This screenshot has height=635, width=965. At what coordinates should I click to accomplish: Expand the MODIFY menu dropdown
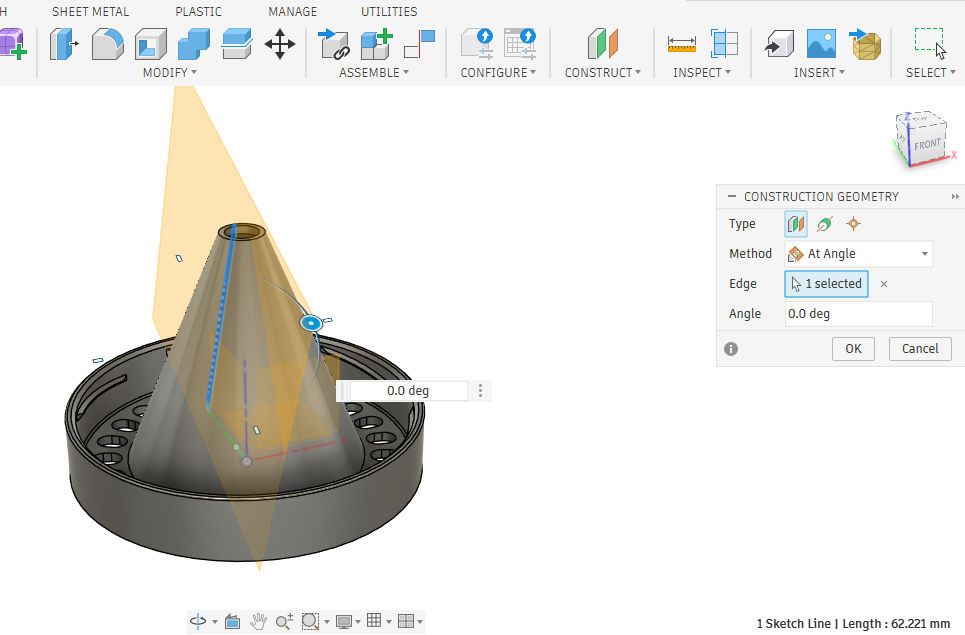169,72
